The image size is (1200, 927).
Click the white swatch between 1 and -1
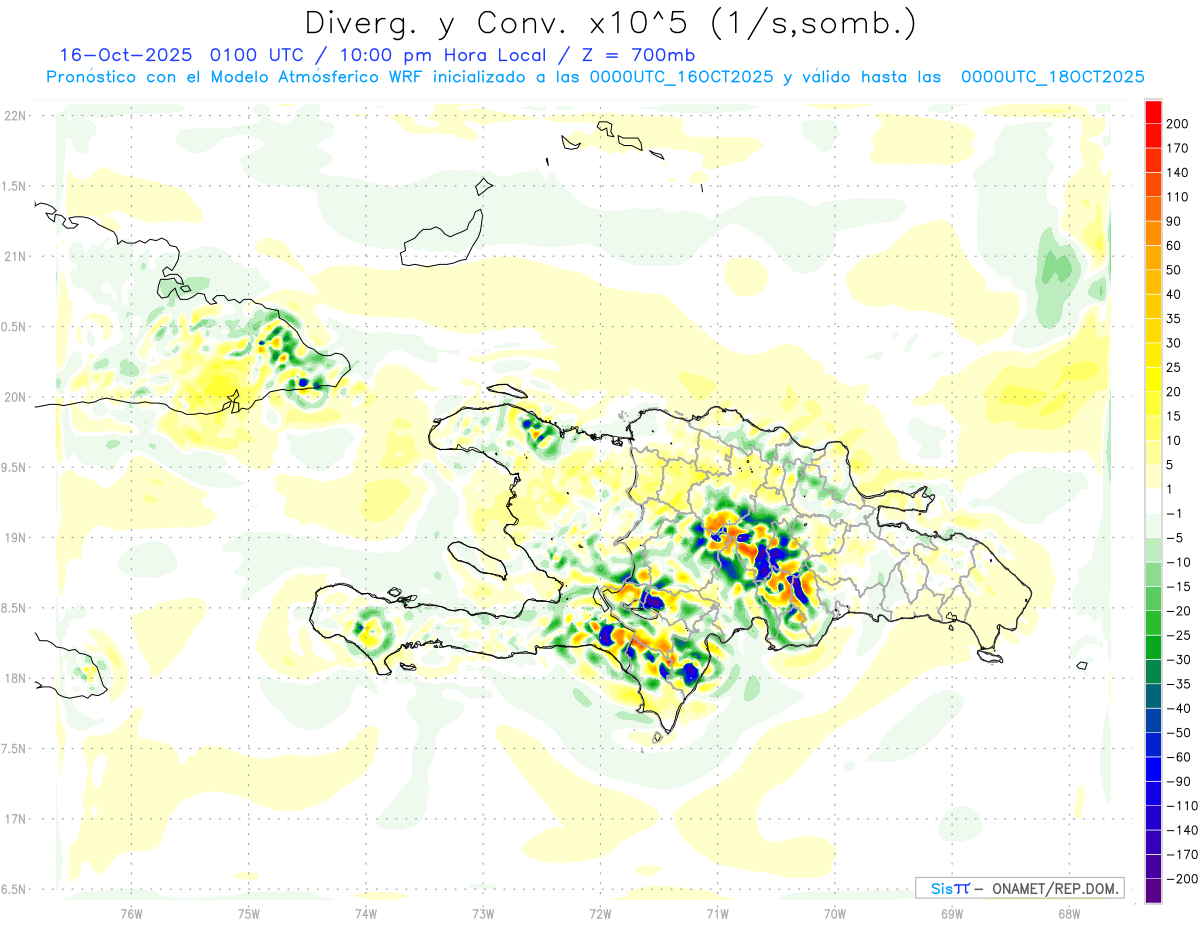pos(1153,501)
